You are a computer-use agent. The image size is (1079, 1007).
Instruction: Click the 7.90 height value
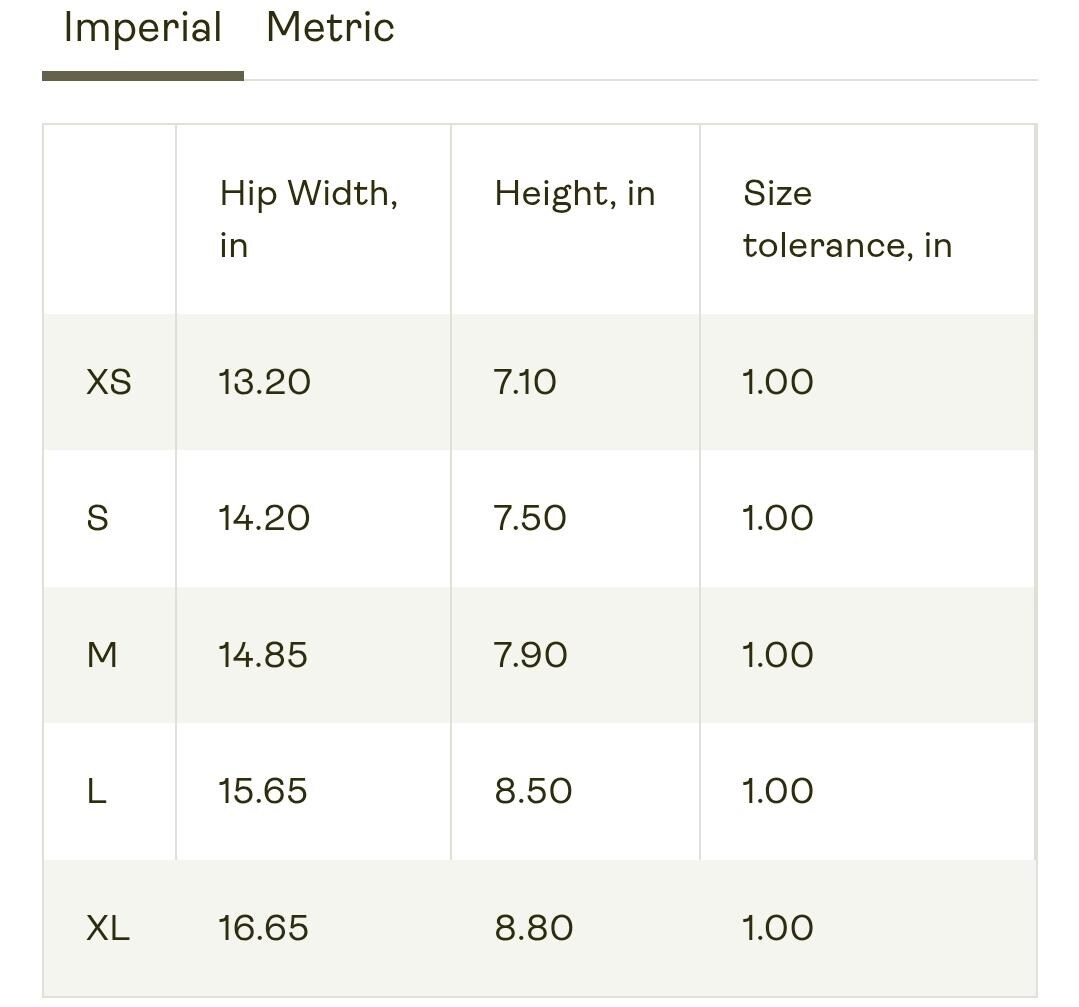coord(531,655)
